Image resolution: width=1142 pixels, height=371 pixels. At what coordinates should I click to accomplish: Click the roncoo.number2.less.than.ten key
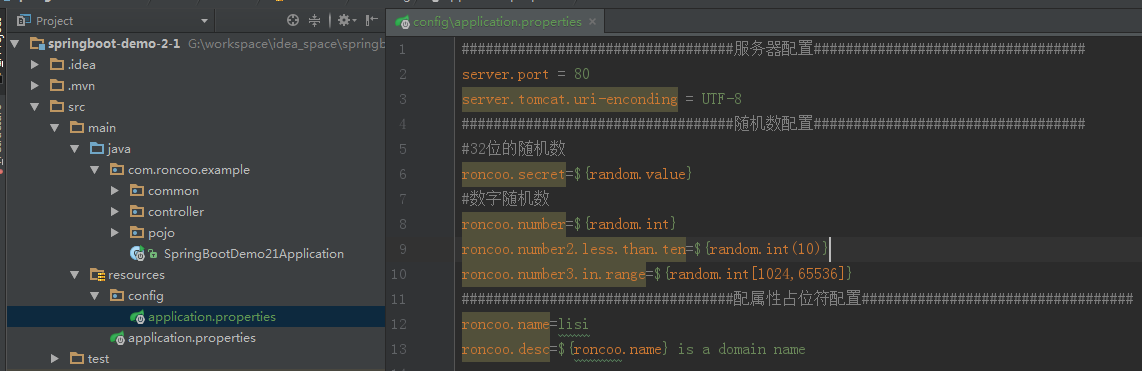(574, 249)
